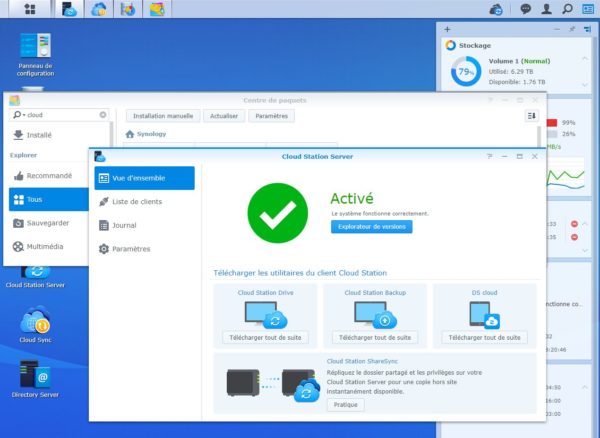Open Panneau de configuration desktop icon
600x438 pixels.
pyautogui.click(x=35, y=55)
